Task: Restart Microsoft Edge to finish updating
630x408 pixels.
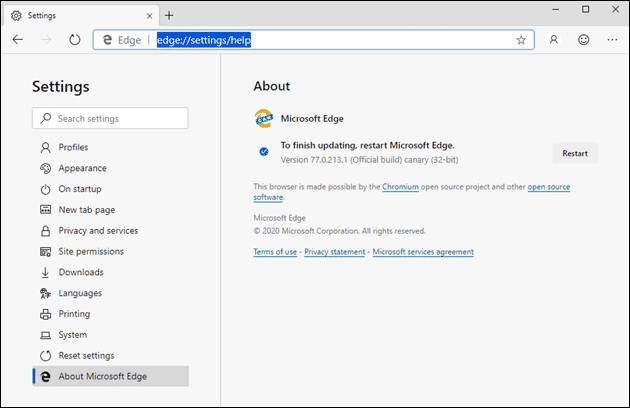Action: coord(575,153)
